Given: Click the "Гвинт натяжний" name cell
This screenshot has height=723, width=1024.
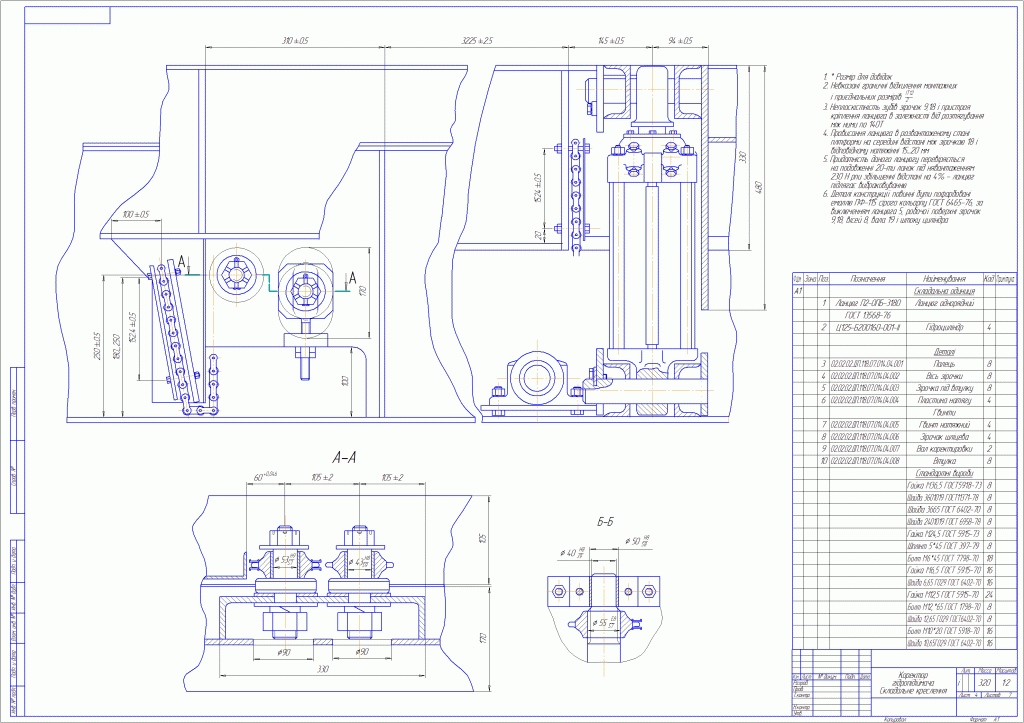Looking at the screenshot, I should point(944,425).
